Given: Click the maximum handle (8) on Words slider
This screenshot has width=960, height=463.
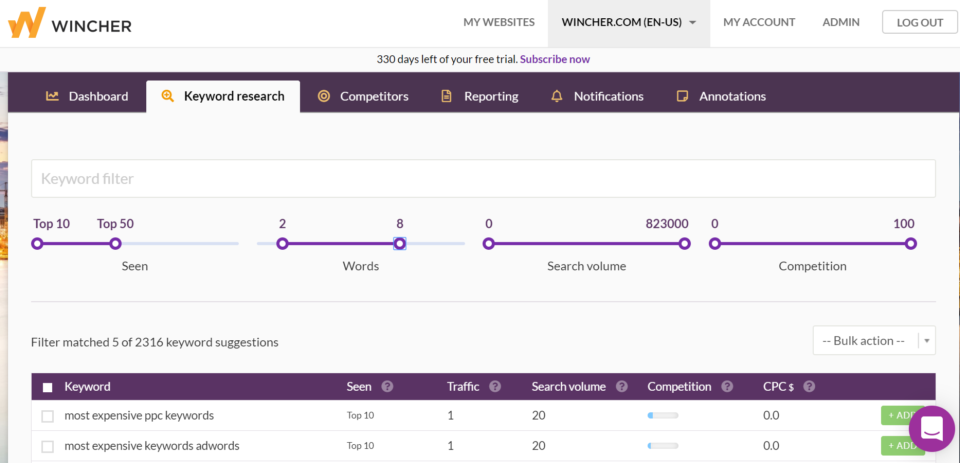Looking at the screenshot, I should (400, 244).
